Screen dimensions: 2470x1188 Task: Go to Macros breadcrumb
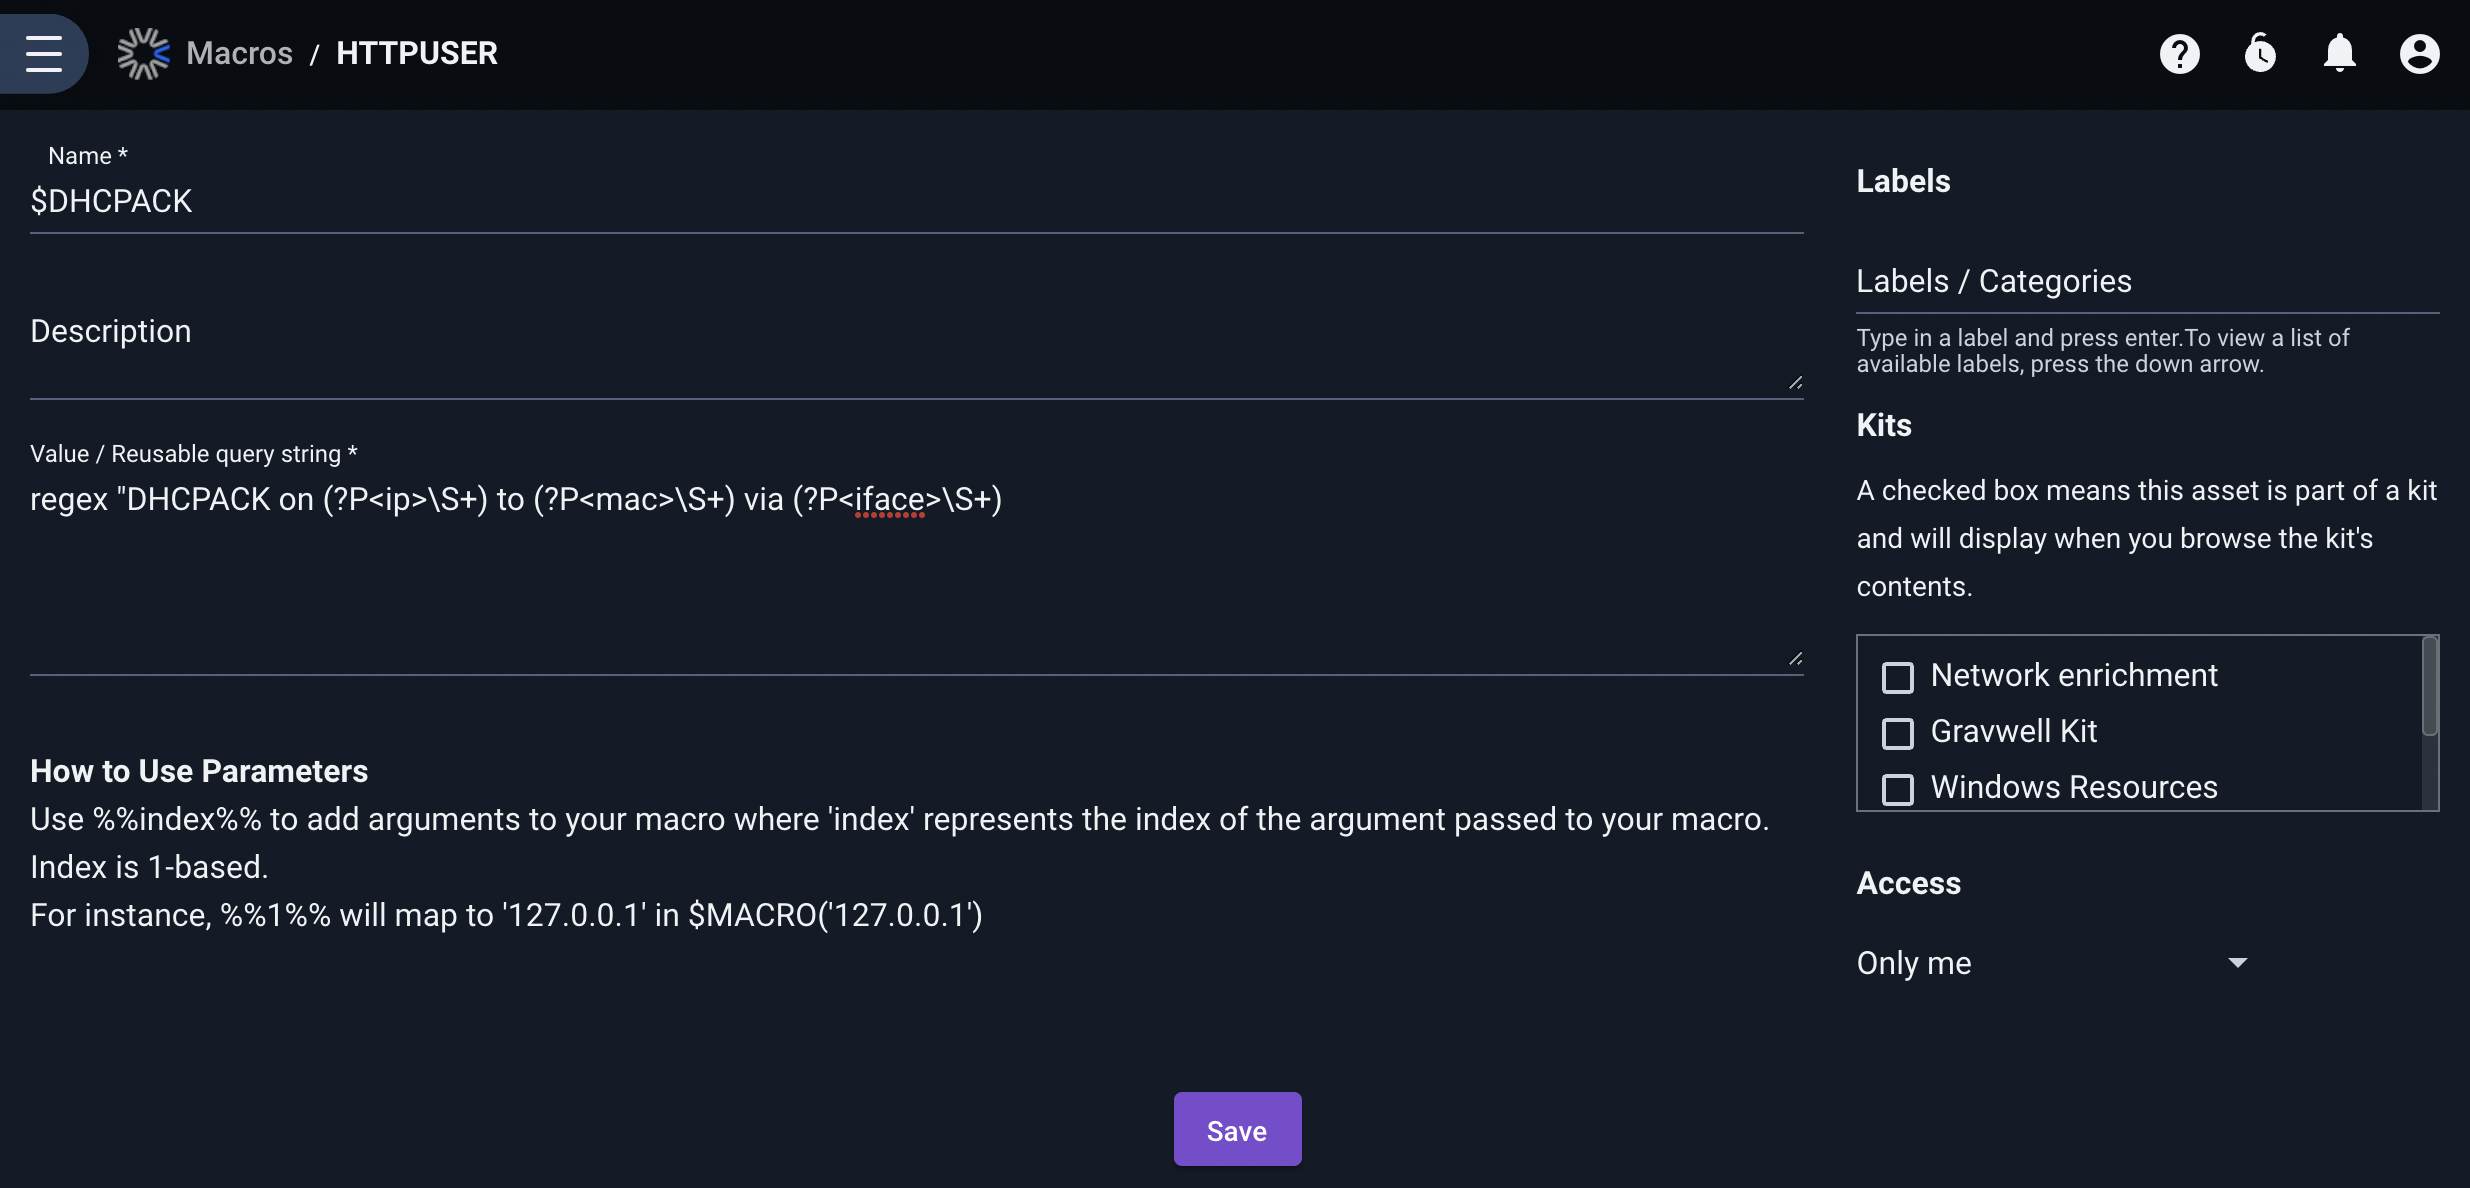click(x=240, y=53)
